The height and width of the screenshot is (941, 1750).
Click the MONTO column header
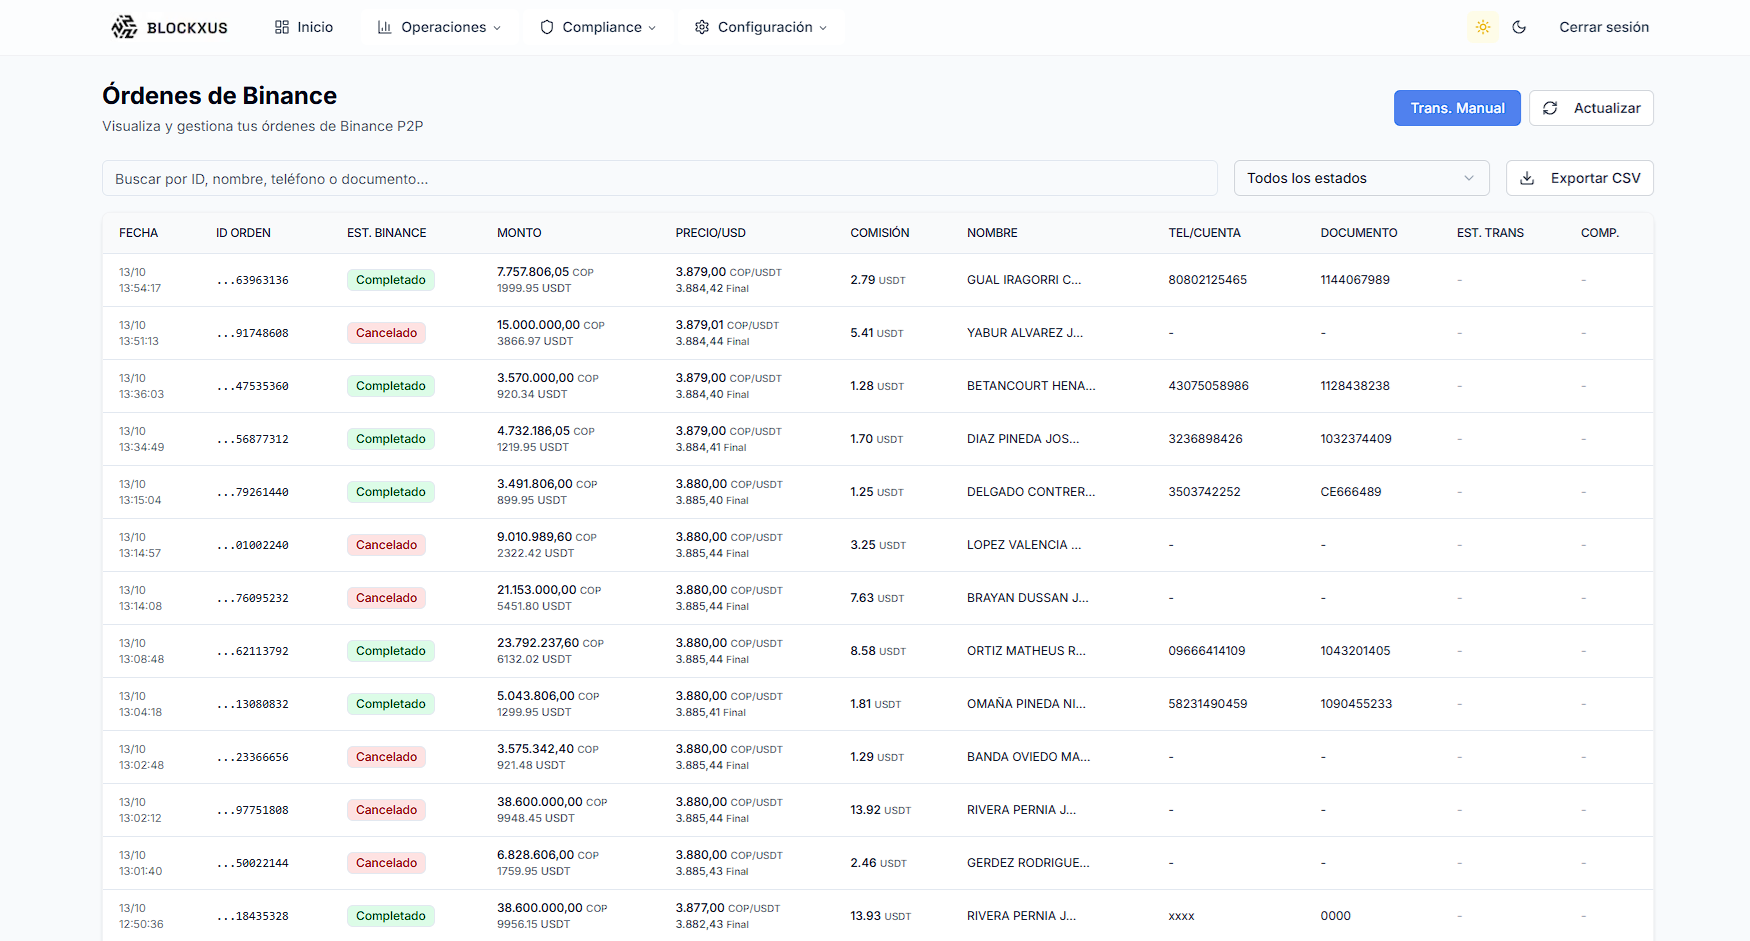[519, 233]
